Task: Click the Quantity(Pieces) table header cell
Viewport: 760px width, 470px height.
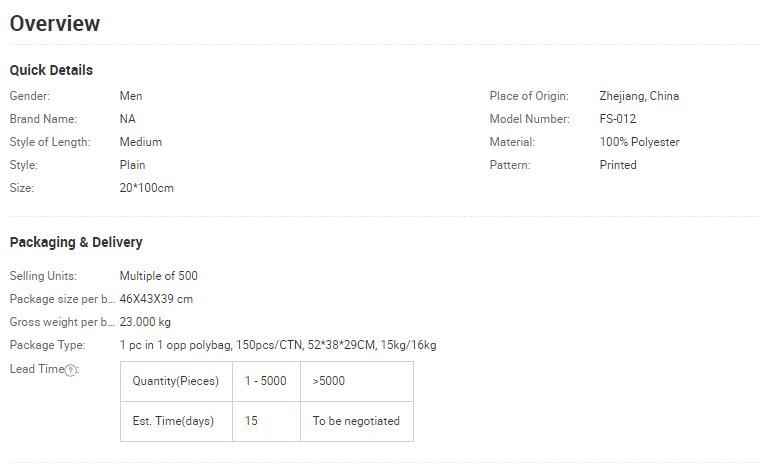Action: pos(176,381)
